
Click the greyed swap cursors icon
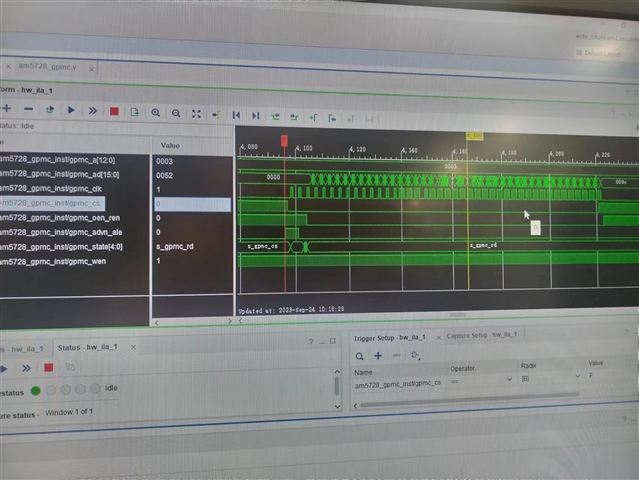pos(369,119)
